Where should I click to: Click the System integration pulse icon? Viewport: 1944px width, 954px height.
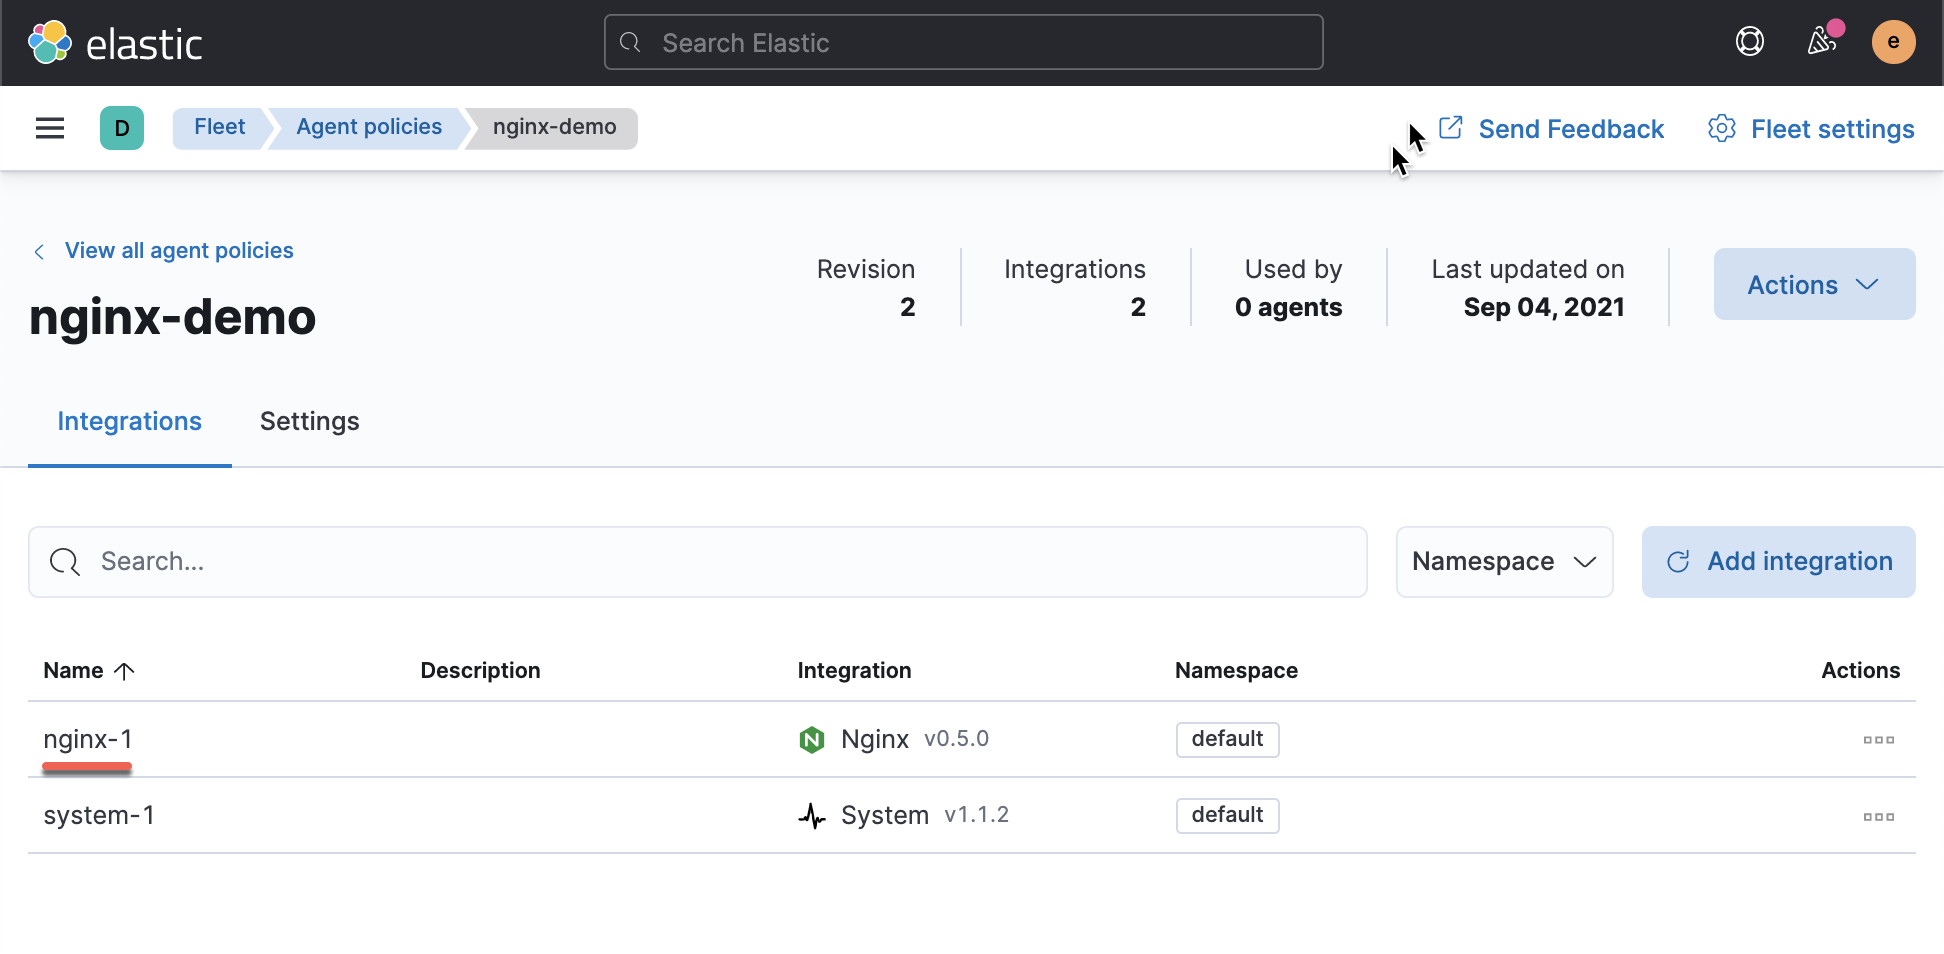point(812,816)
